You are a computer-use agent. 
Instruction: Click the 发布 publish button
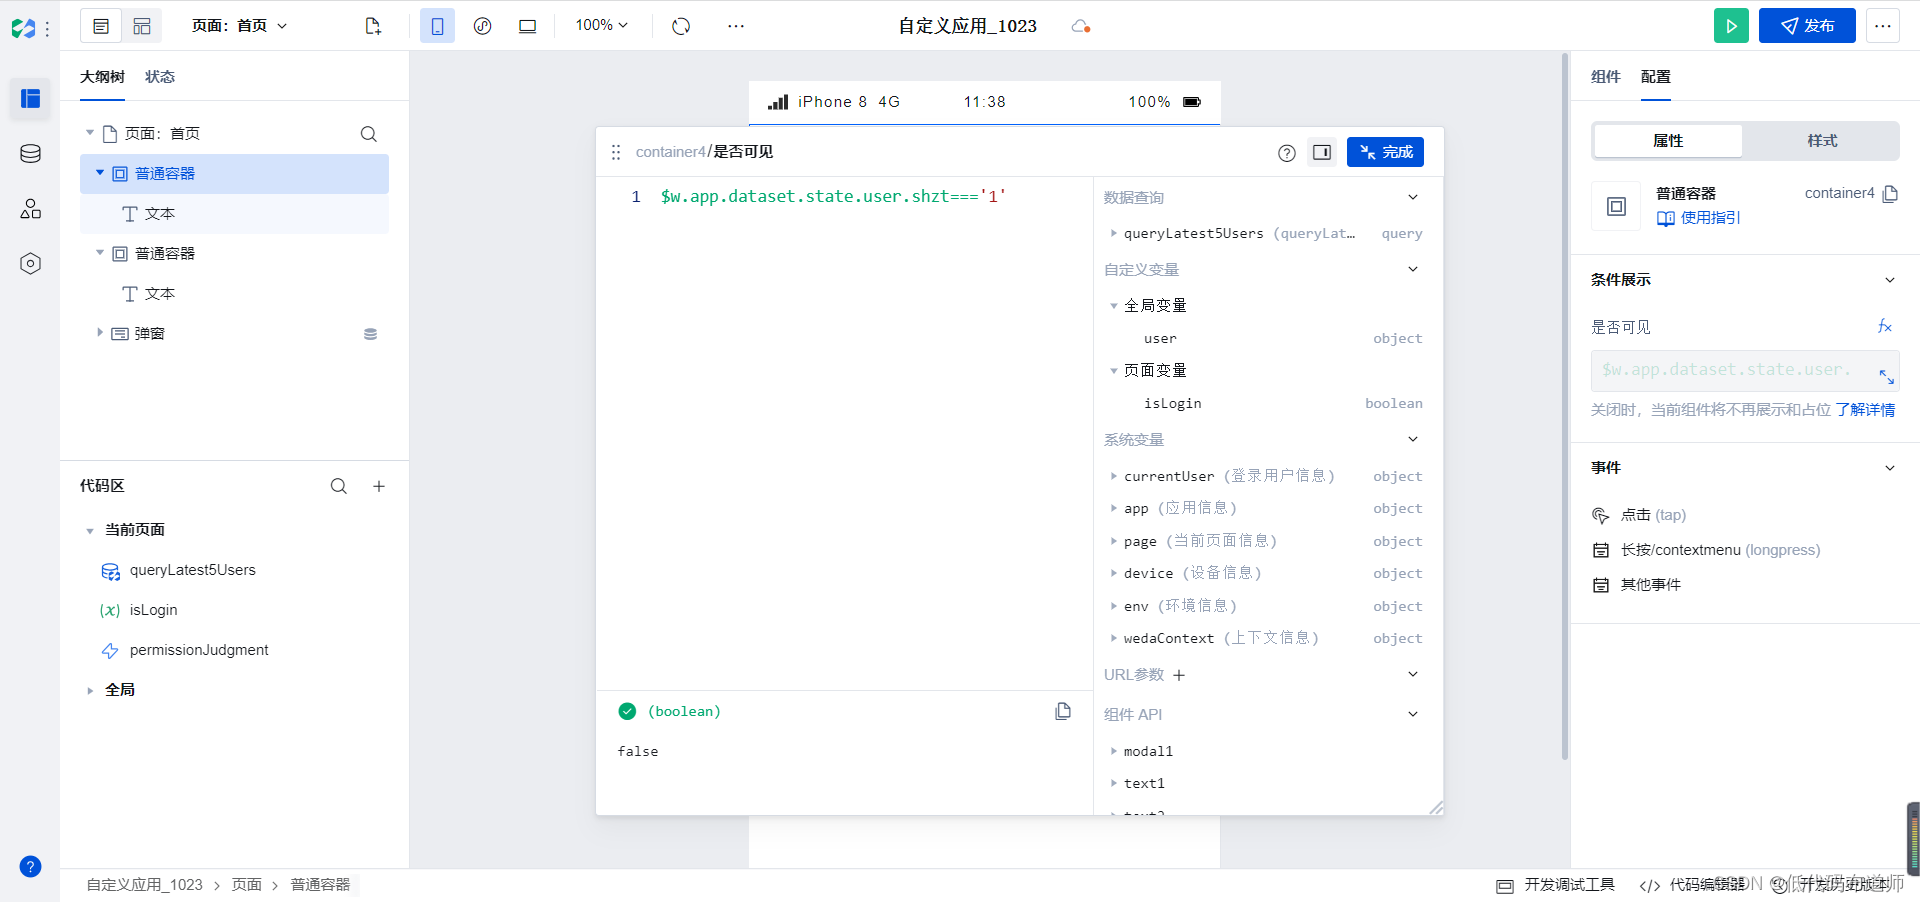point(1807,26)
